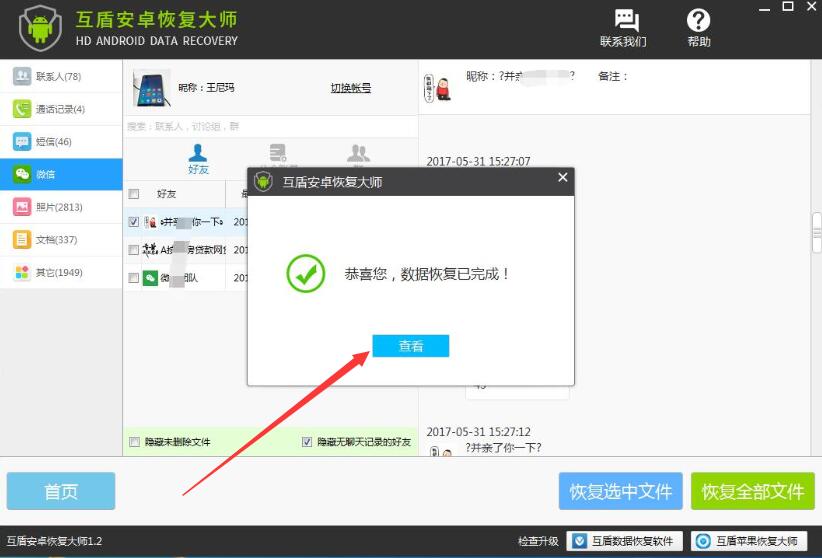Click 恢复全部文件 button
This screenshot has height=558, width=822.
point(753,491)
